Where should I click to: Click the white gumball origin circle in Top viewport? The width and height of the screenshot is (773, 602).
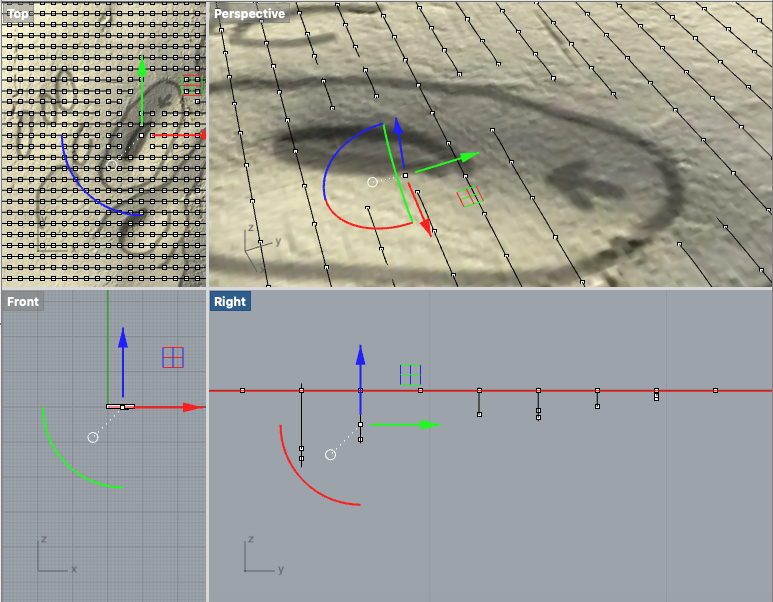coord(112,165)
